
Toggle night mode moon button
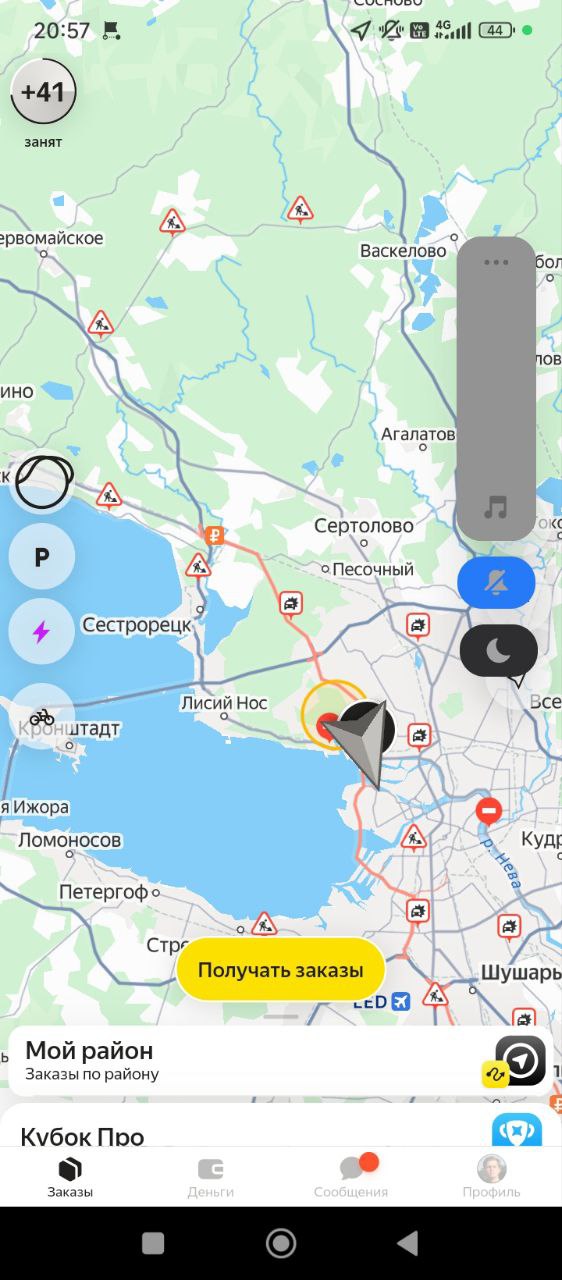point(498,651)
